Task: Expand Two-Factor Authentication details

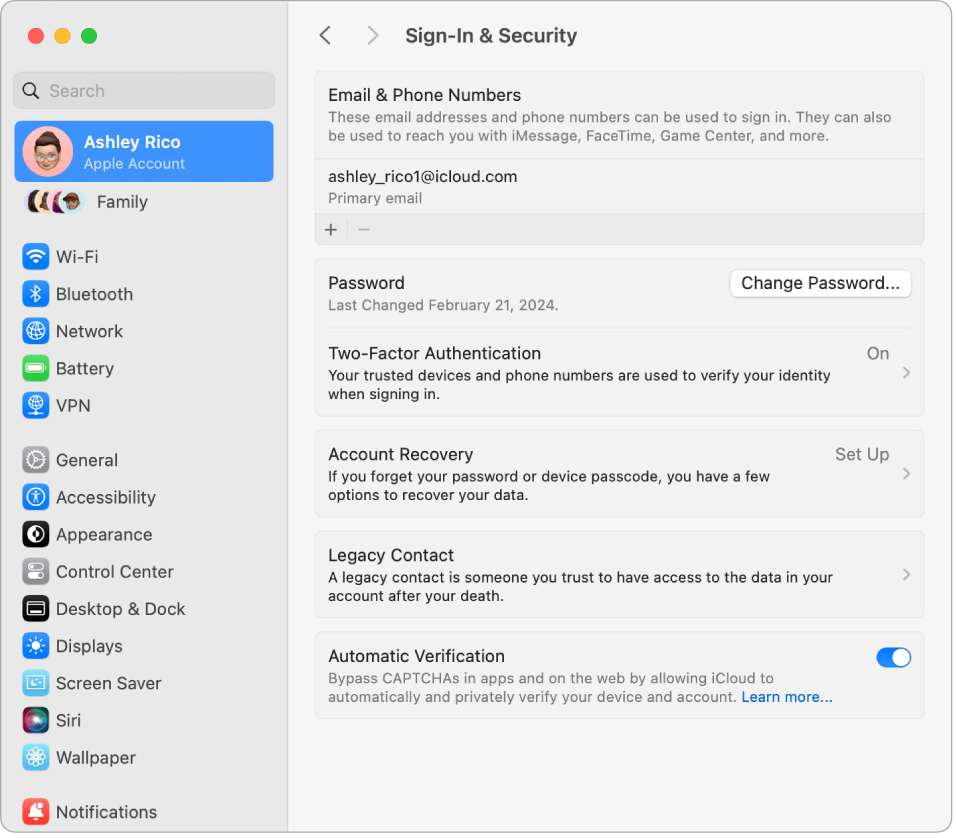Action: (x=906, y=373)
